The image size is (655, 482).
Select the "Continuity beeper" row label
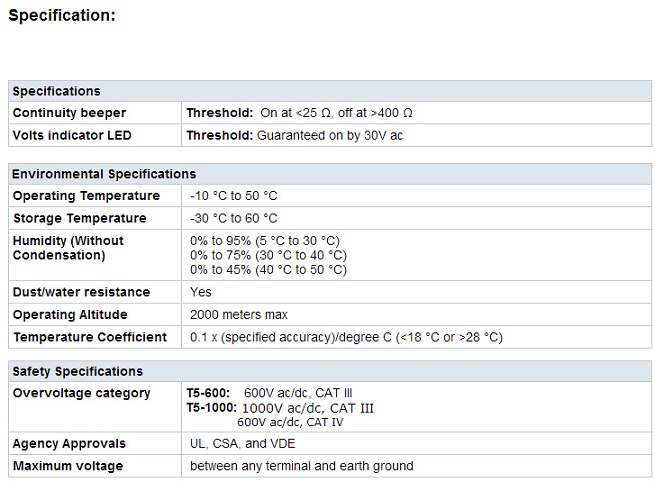pyautogui.click(x=69, y=113)
